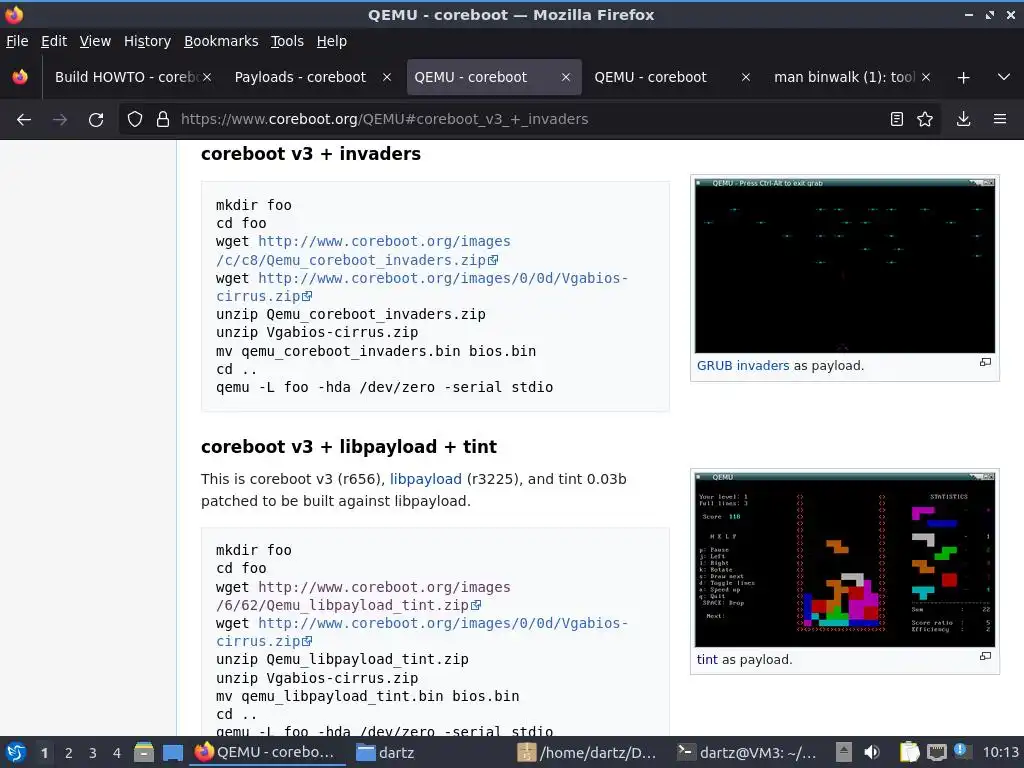The width and height of the screenshot is (1024, 768).
Task: Close the Build HOTWO - coreboot tab
Action: click(x=207, y=77)
